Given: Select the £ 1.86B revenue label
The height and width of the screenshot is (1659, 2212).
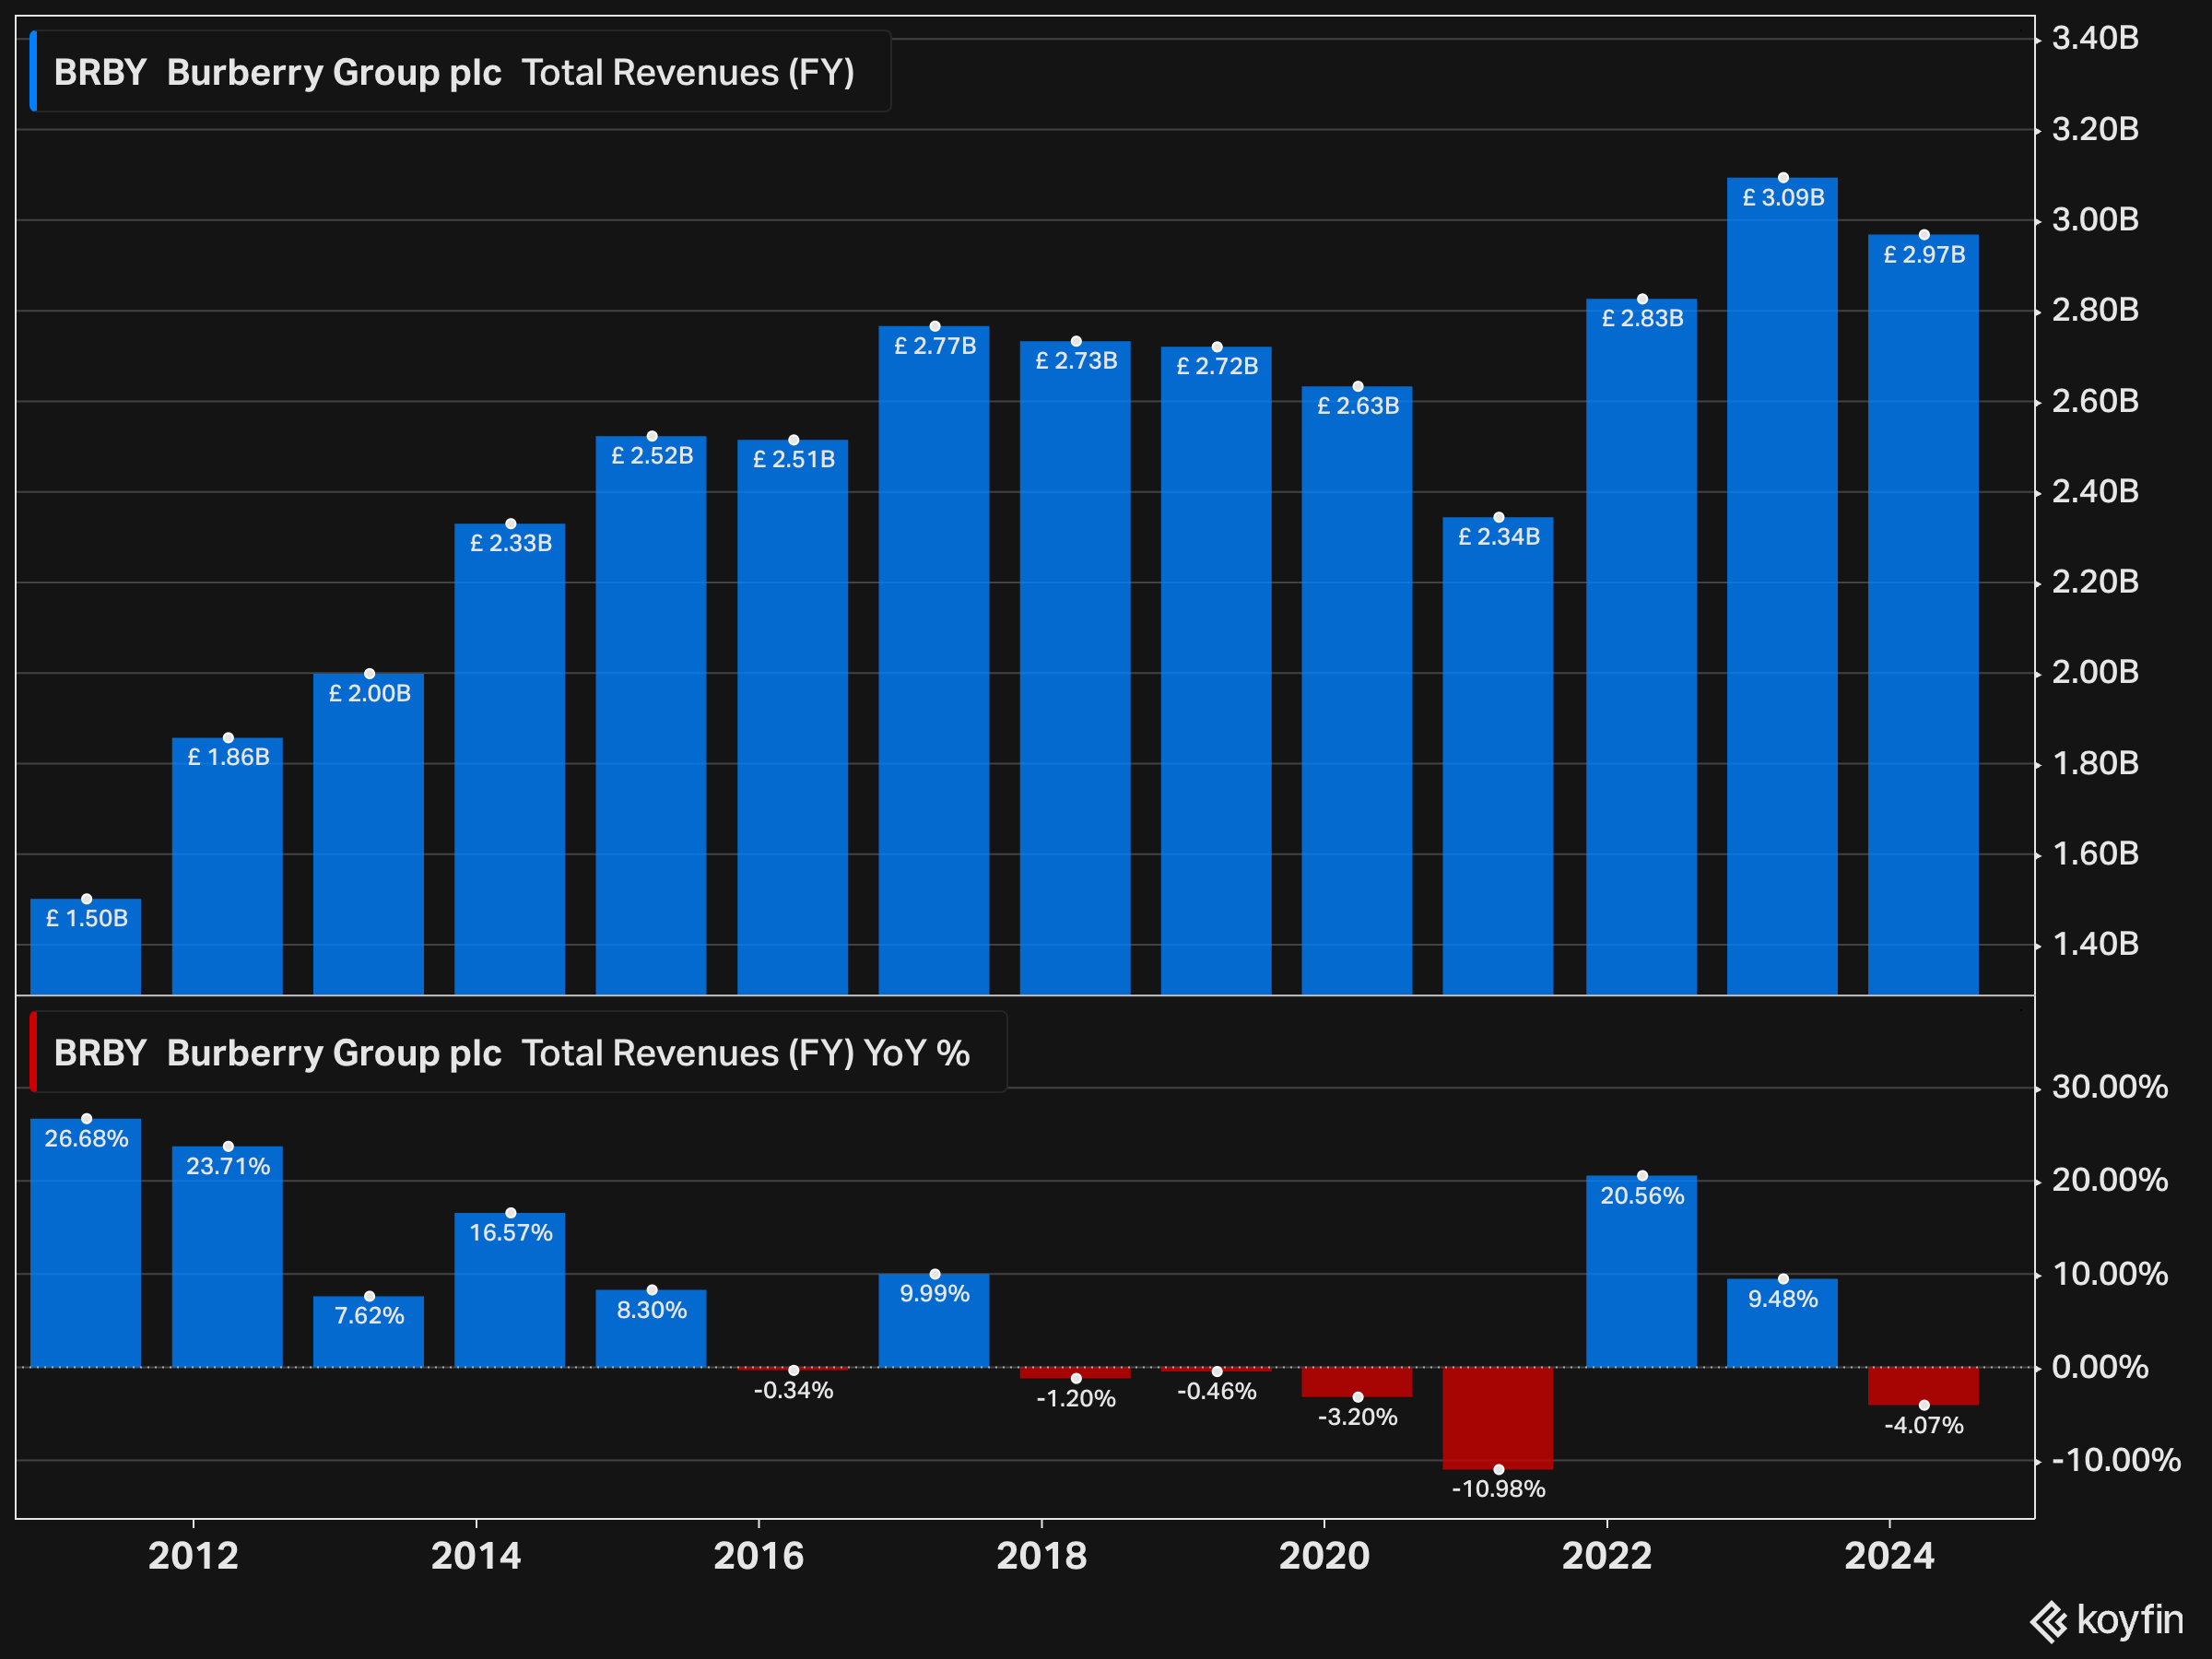Looking at the screenshot, I should [229, 757].
